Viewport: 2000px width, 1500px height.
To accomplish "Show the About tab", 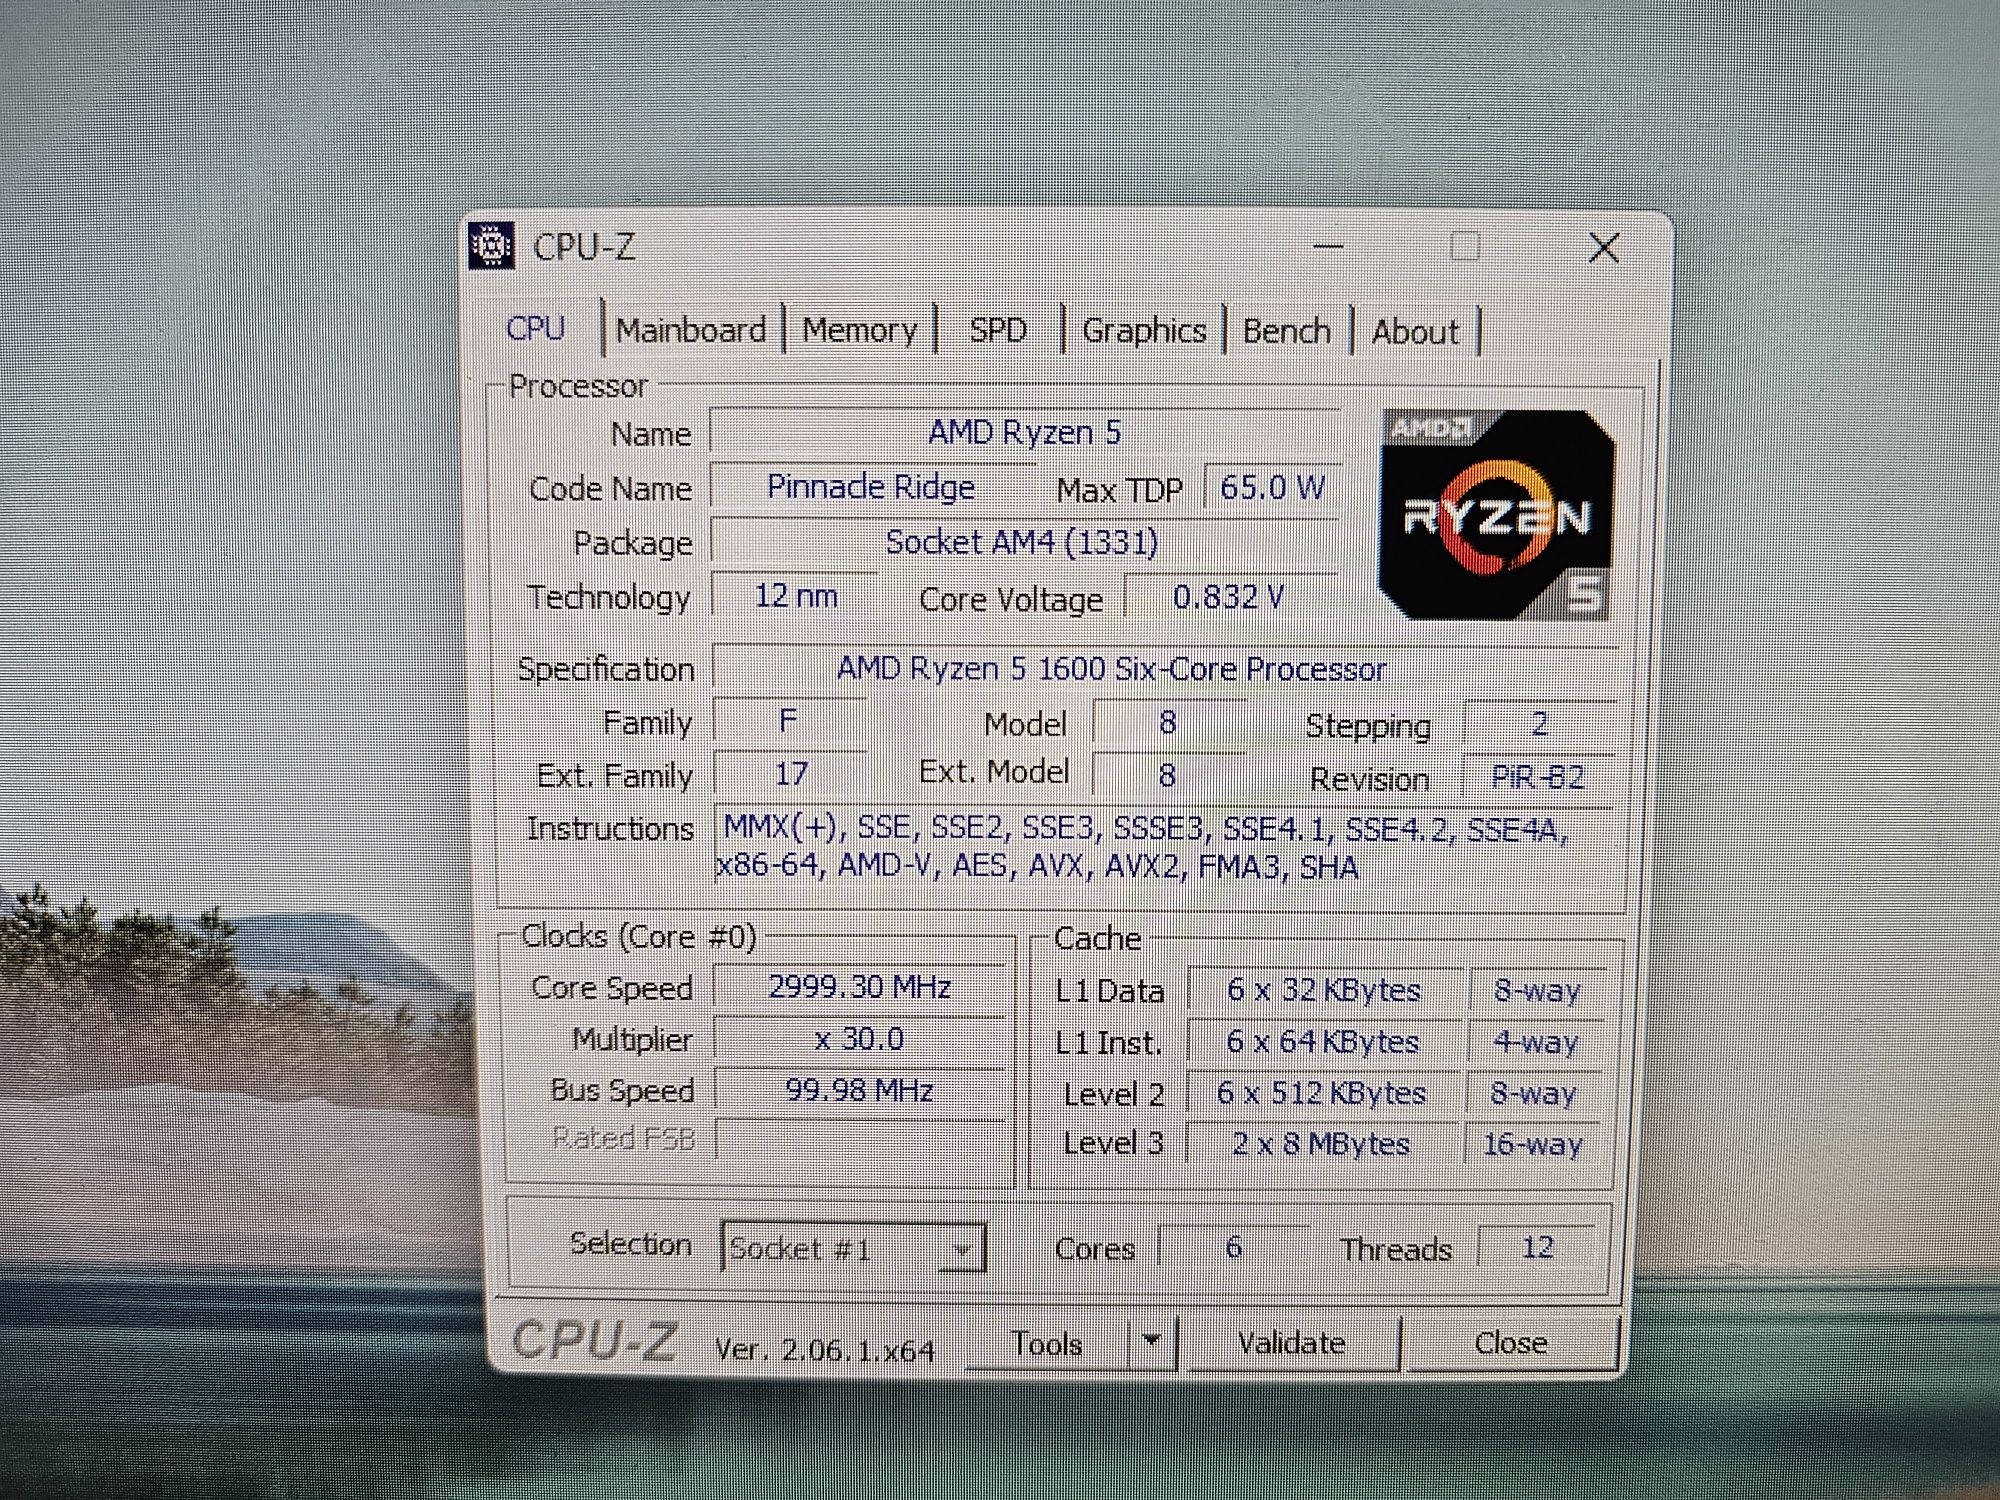I will tap(1415, 332).
